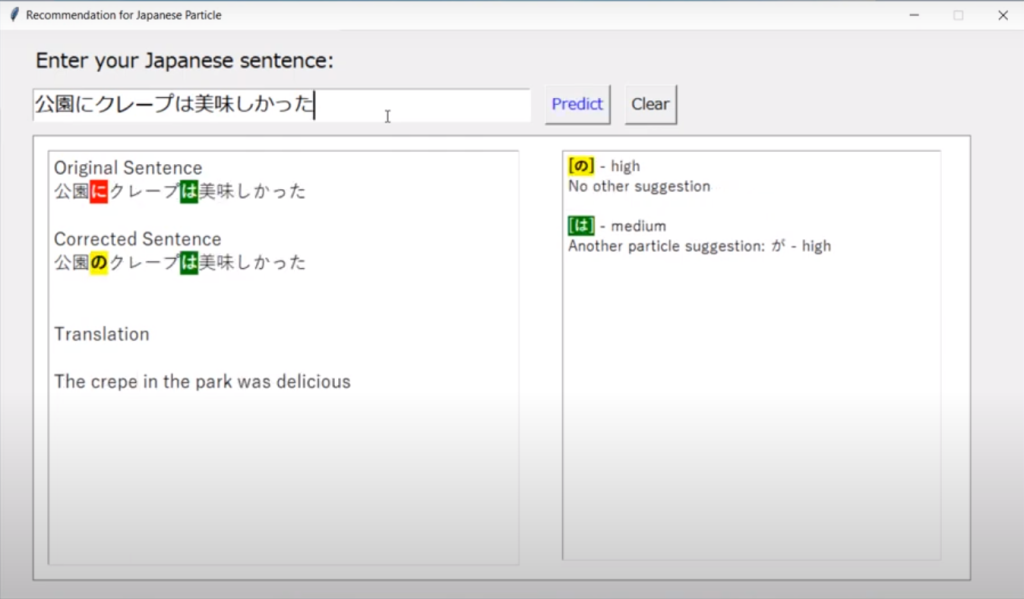The width and height of the screenshot is (1024, 599).
Task: Click the disabled maximize window button
Action: (958, 15)
